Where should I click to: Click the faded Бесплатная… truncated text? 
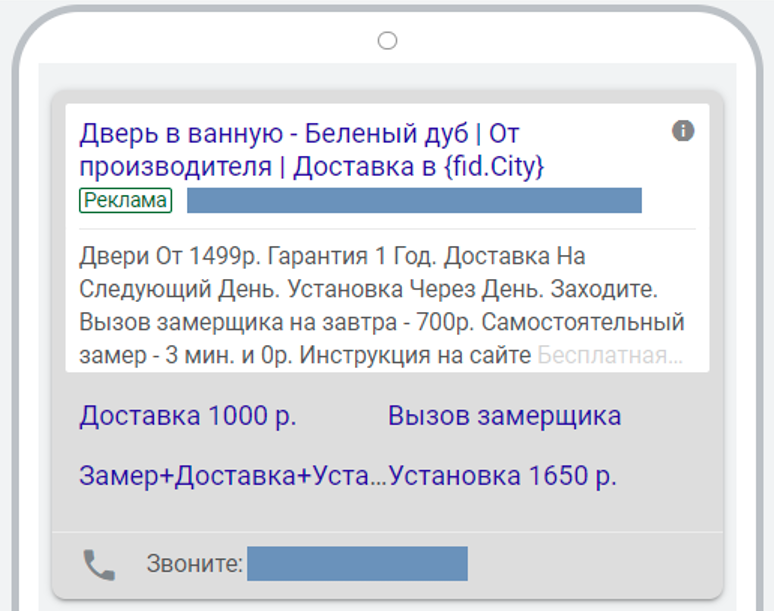pos(610,355)
